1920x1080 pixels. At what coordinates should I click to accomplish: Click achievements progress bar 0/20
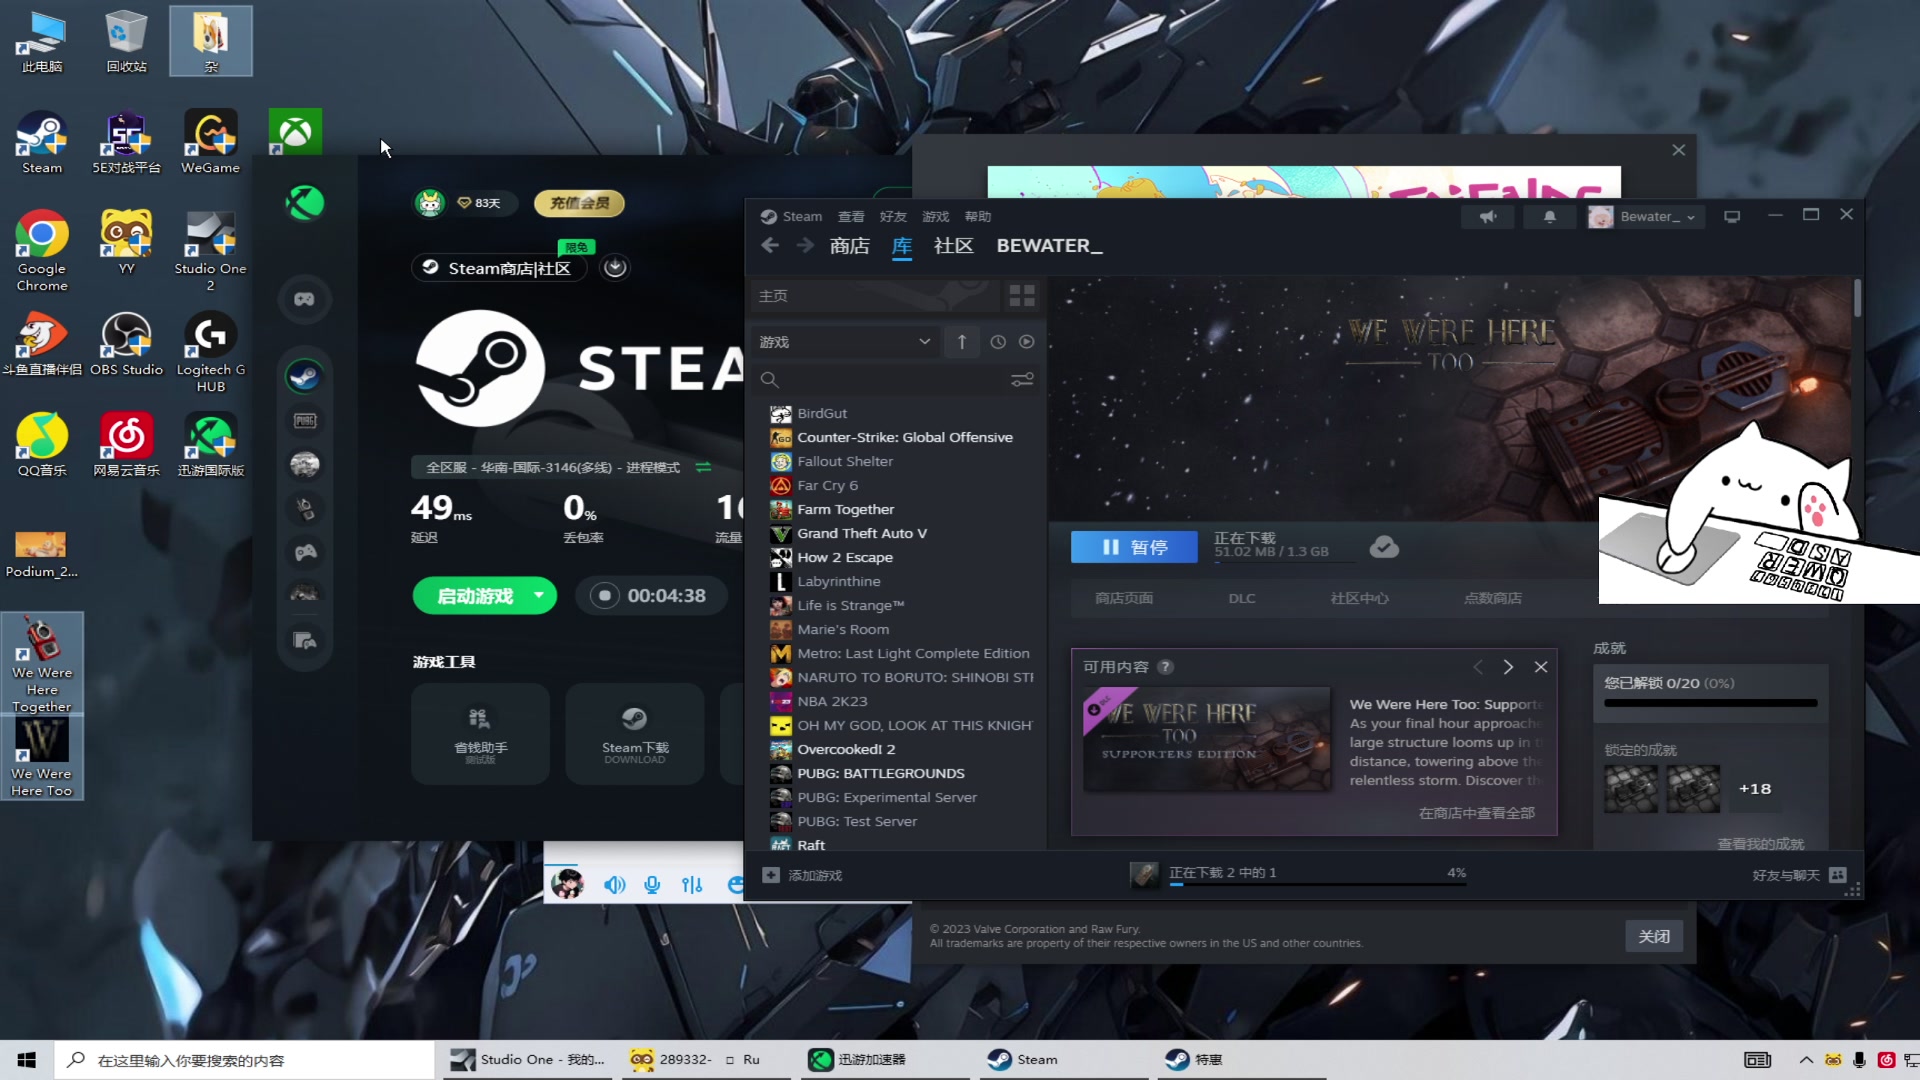[1711, 703]
